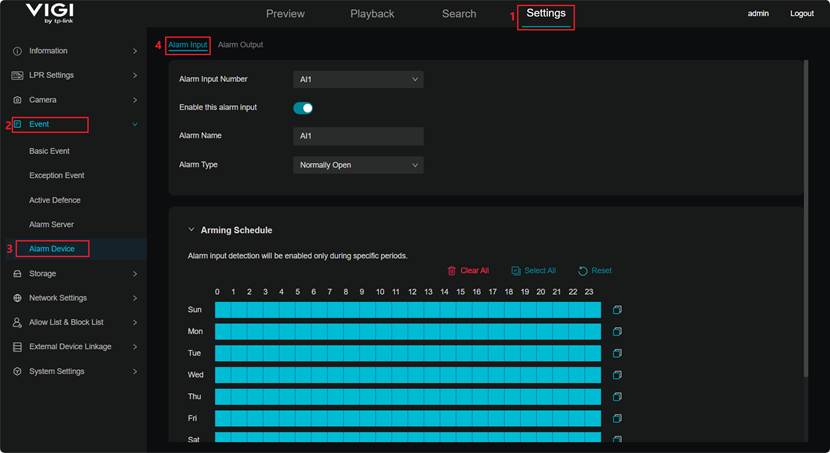Image resolution: width=830 pixels, height=453 pixels.
Task: Open Exception Event submenu item
Action: 57,176
